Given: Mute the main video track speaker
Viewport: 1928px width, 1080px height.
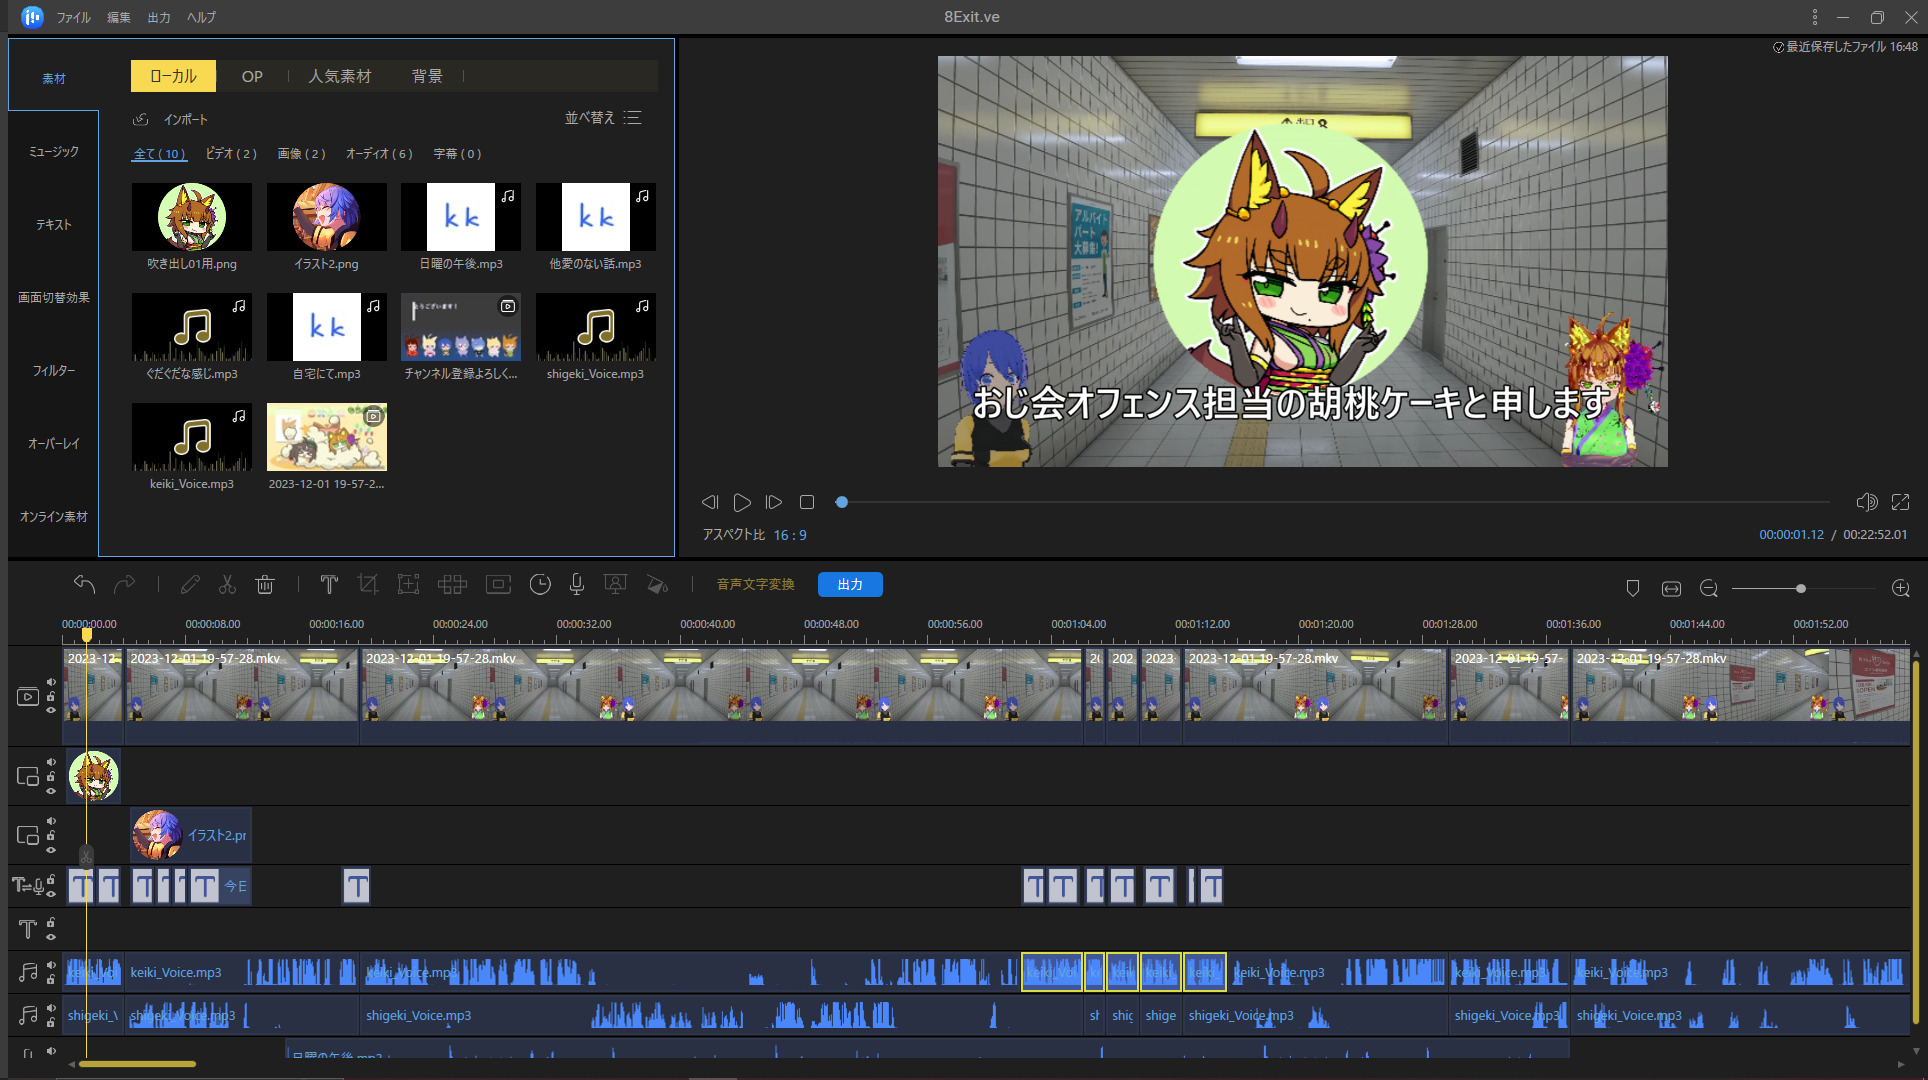Looking at the screenshot, I should coord(51,682).
